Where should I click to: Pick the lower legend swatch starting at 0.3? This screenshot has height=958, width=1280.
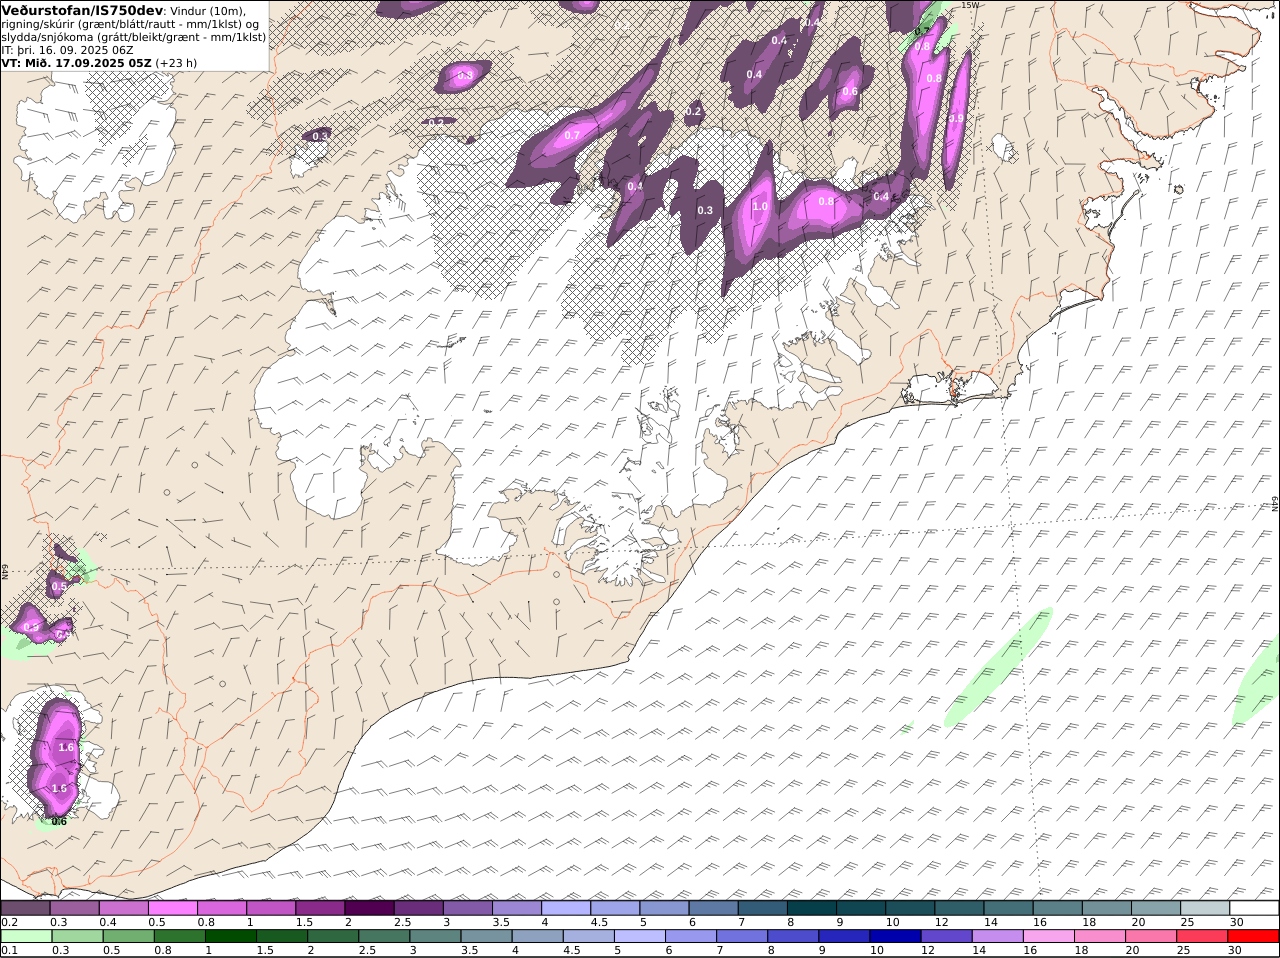click(x=77, y=937)
